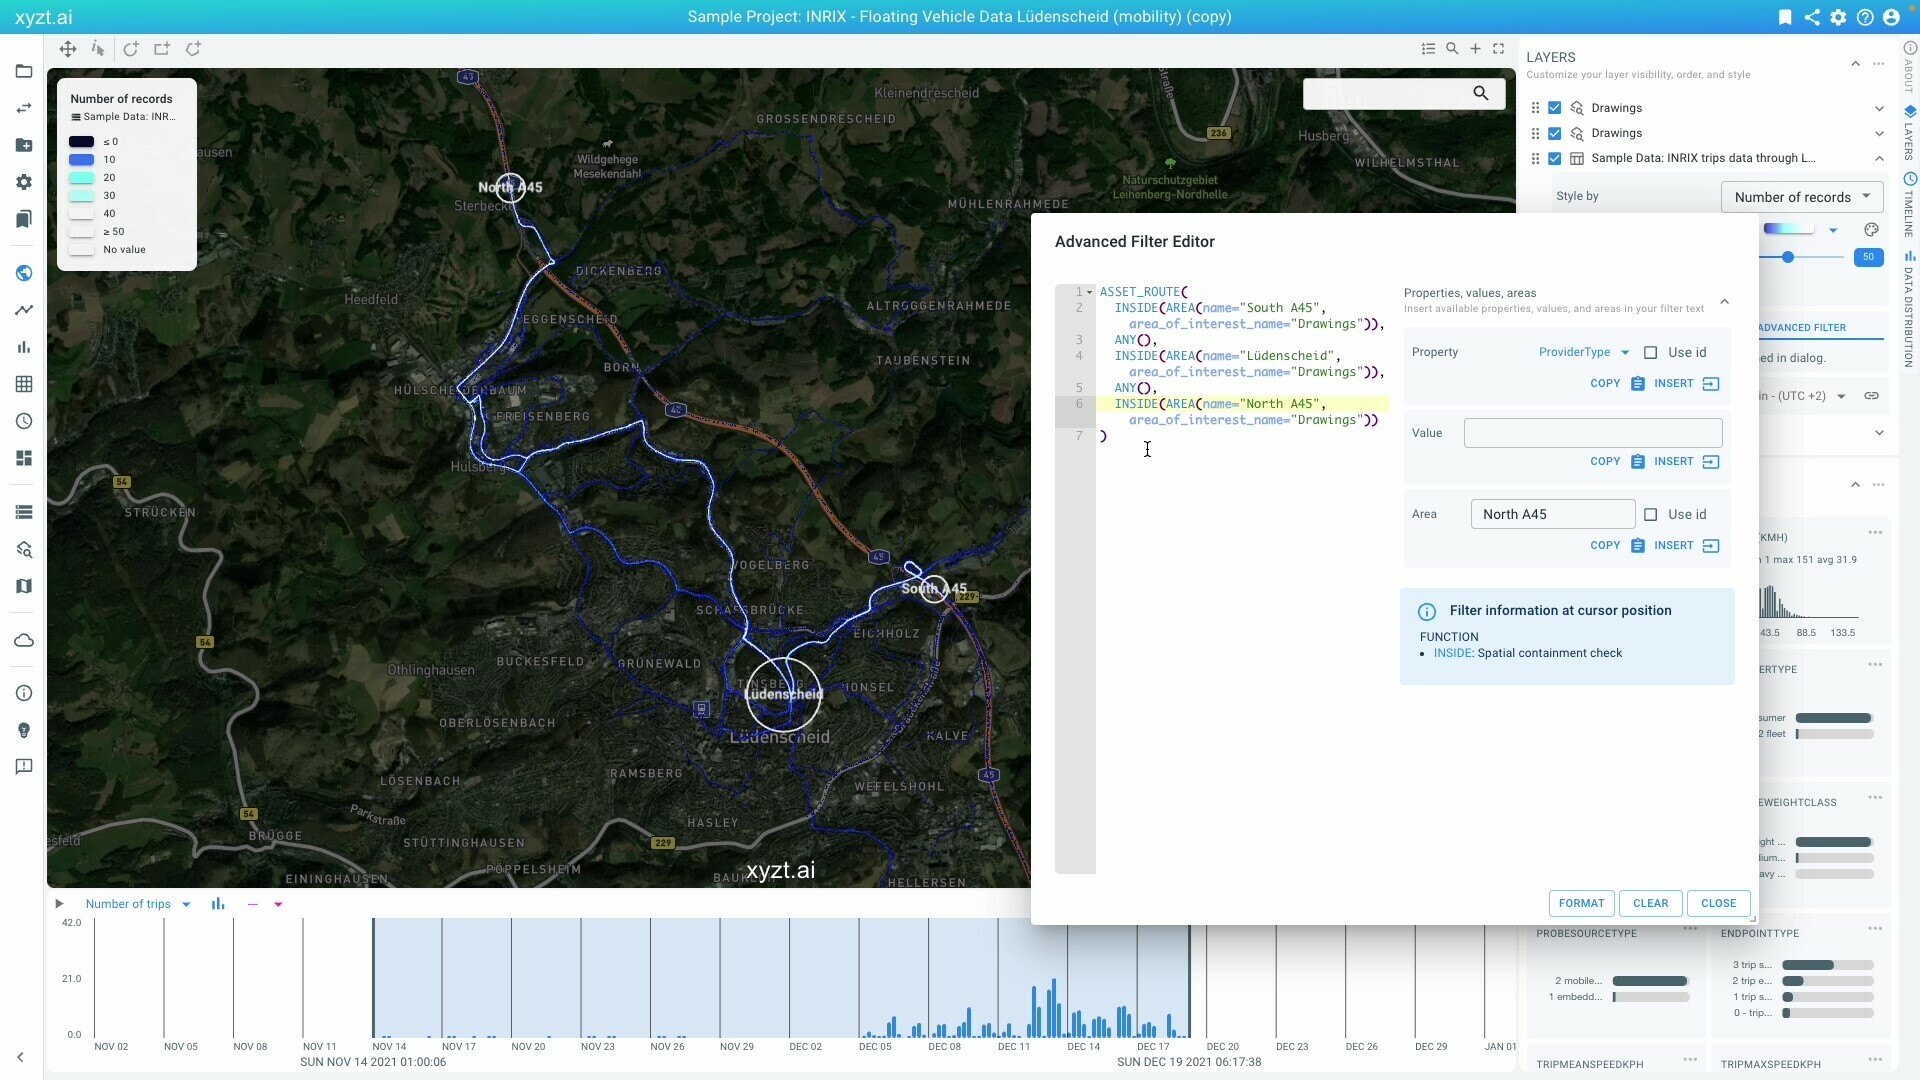Adjust the style range slider handle
This screenshot has height=1080, width=1920.
click(1787, 257)
